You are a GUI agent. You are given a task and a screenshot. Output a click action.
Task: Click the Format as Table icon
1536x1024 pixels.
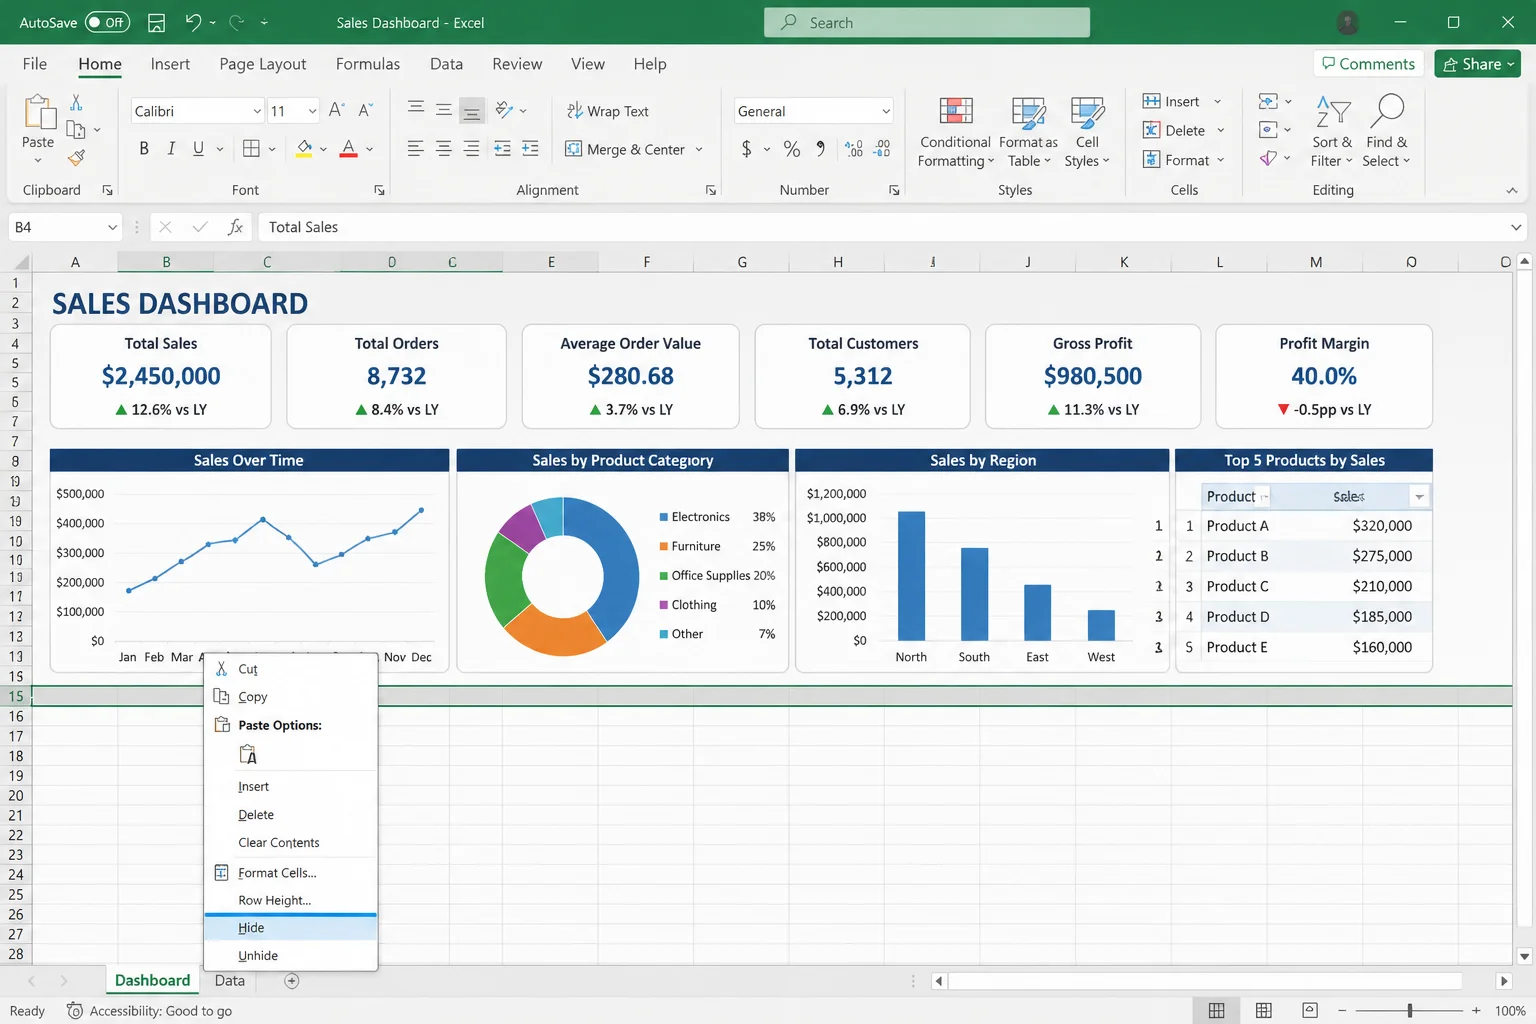(x=1028, y=111)
